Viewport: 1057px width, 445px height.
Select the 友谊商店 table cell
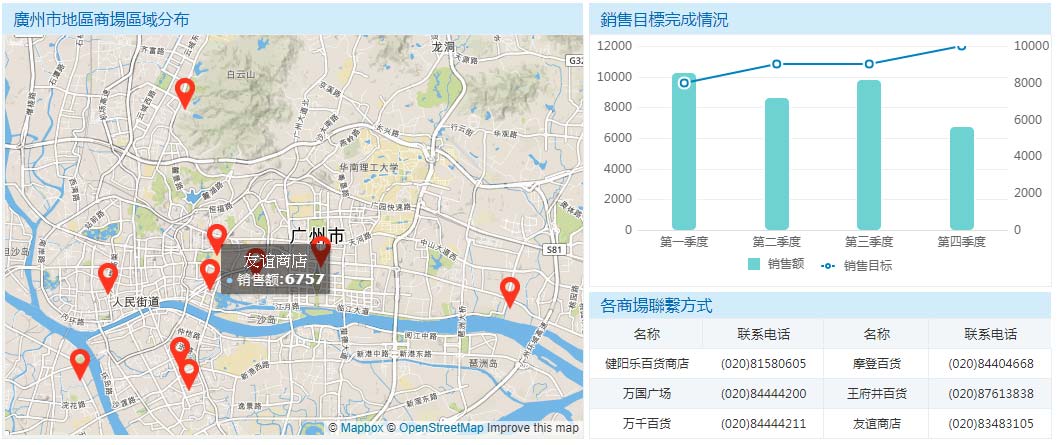pyautogui.click(x=876, y=424)
